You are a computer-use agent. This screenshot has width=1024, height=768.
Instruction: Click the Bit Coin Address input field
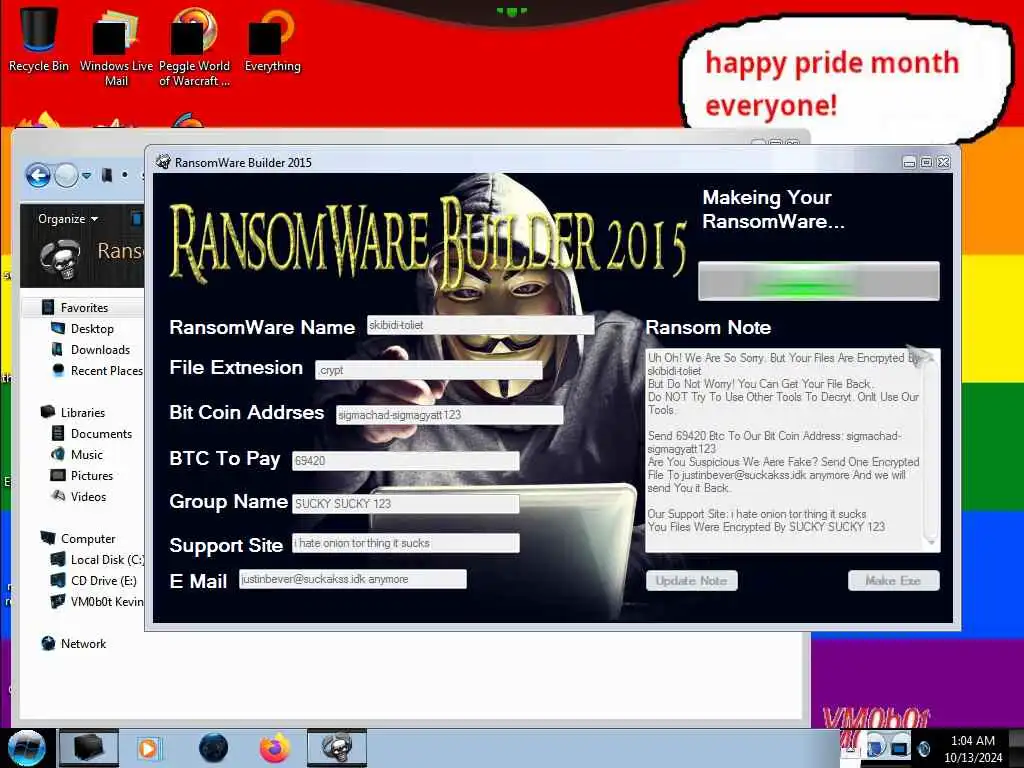[x=449, y=415]
